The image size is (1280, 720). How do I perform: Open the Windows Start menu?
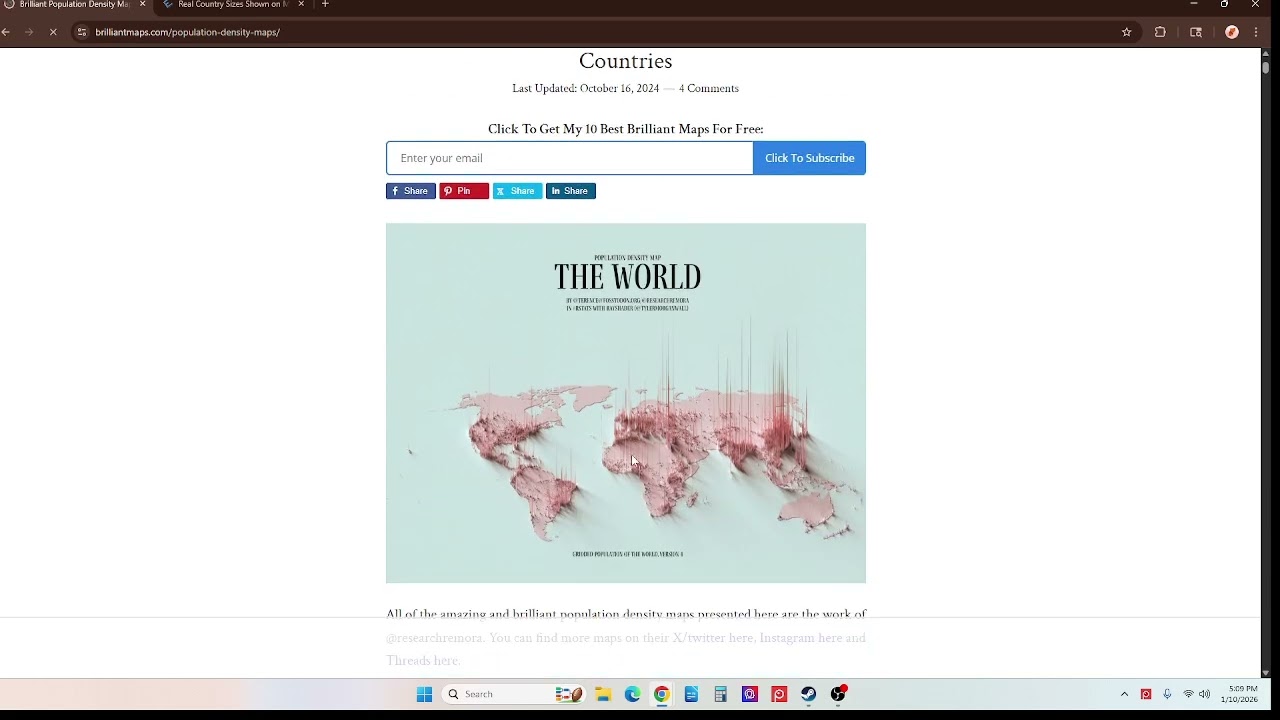pyautogui.click(x=424, y=694)
